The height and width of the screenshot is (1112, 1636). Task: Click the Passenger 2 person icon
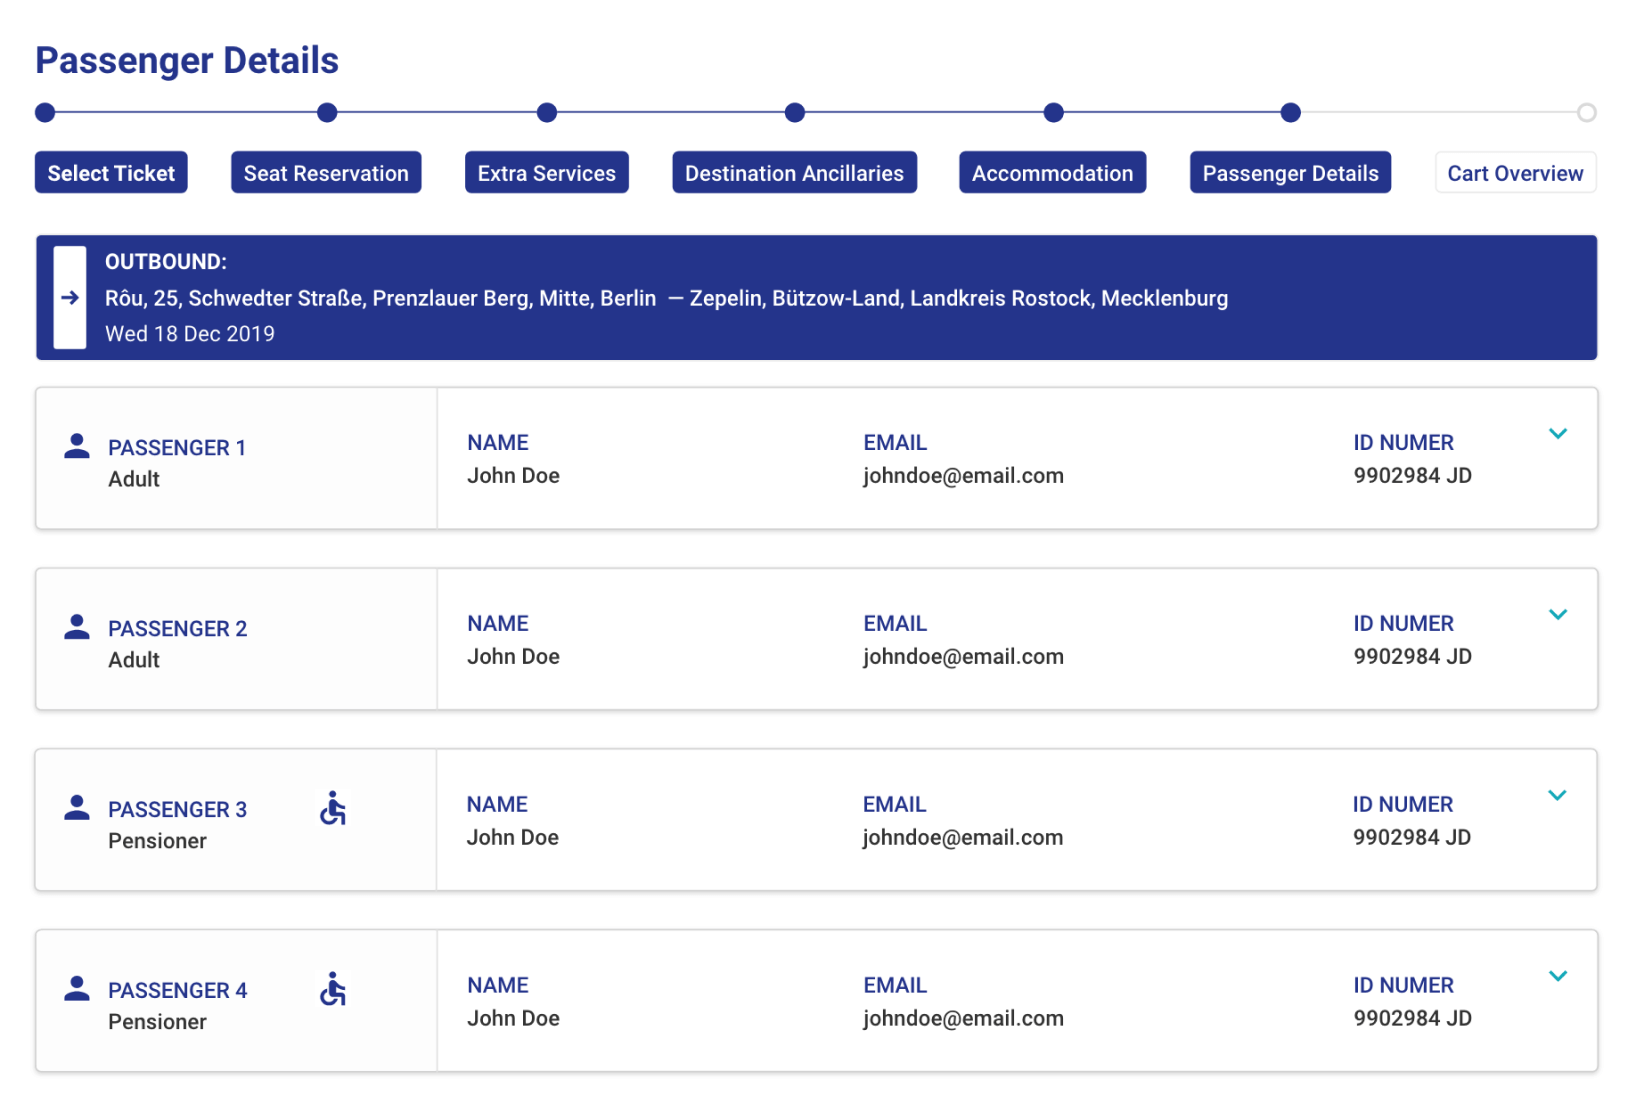[x=77, y=627]
